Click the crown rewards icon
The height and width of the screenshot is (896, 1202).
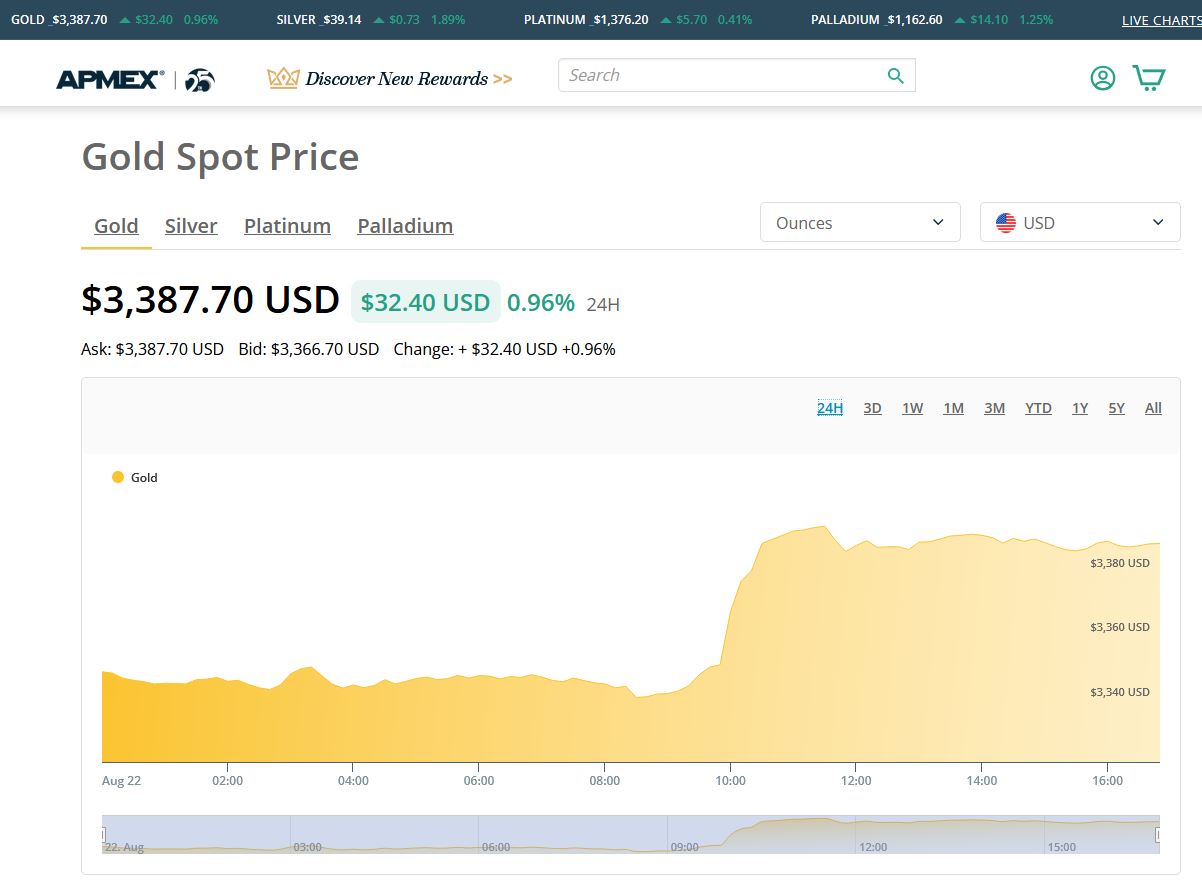pyautogui.click(x=283, y=78)
